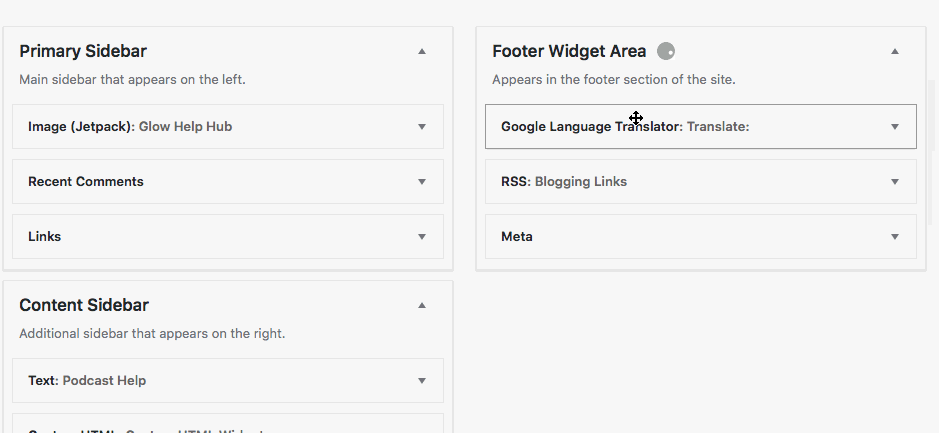Image resolution: width=939 pixels, height=433 pixels.
Task: Collapse the Content Sidebar panel arrow
Action: [x=422, y=305]
